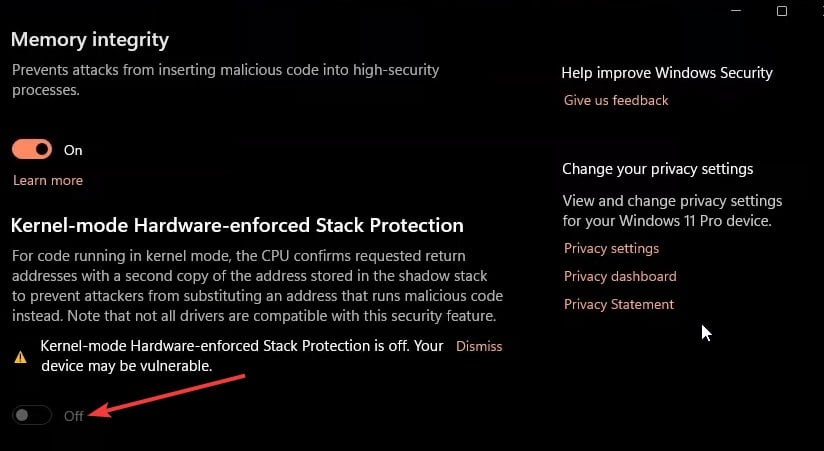
Task: Dismiss the Stack Protection warning
Action: click(x=479, y=346)
